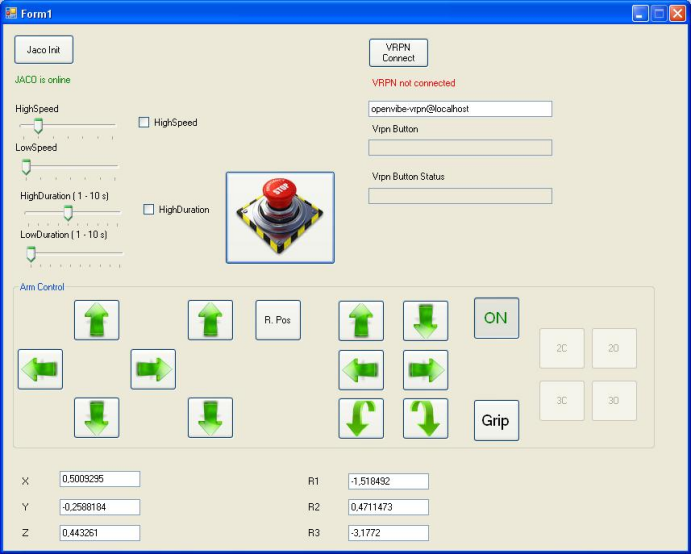691x554 pixels.
Task: Click the R2 value field
Action: point(388,507)
